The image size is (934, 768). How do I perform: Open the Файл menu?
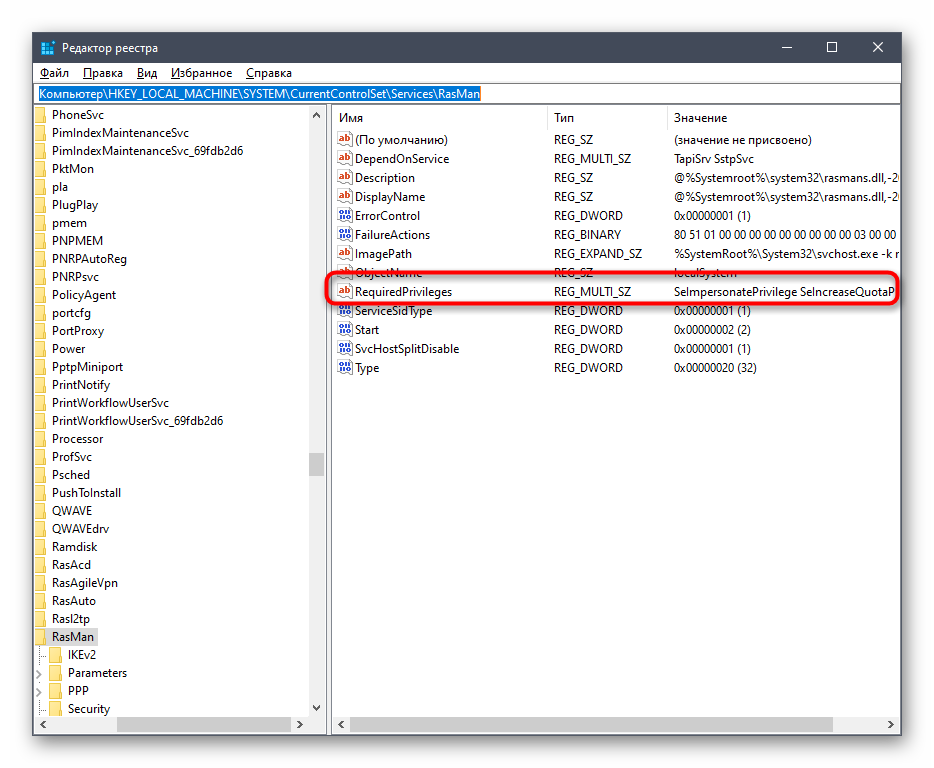pos(54,73)
